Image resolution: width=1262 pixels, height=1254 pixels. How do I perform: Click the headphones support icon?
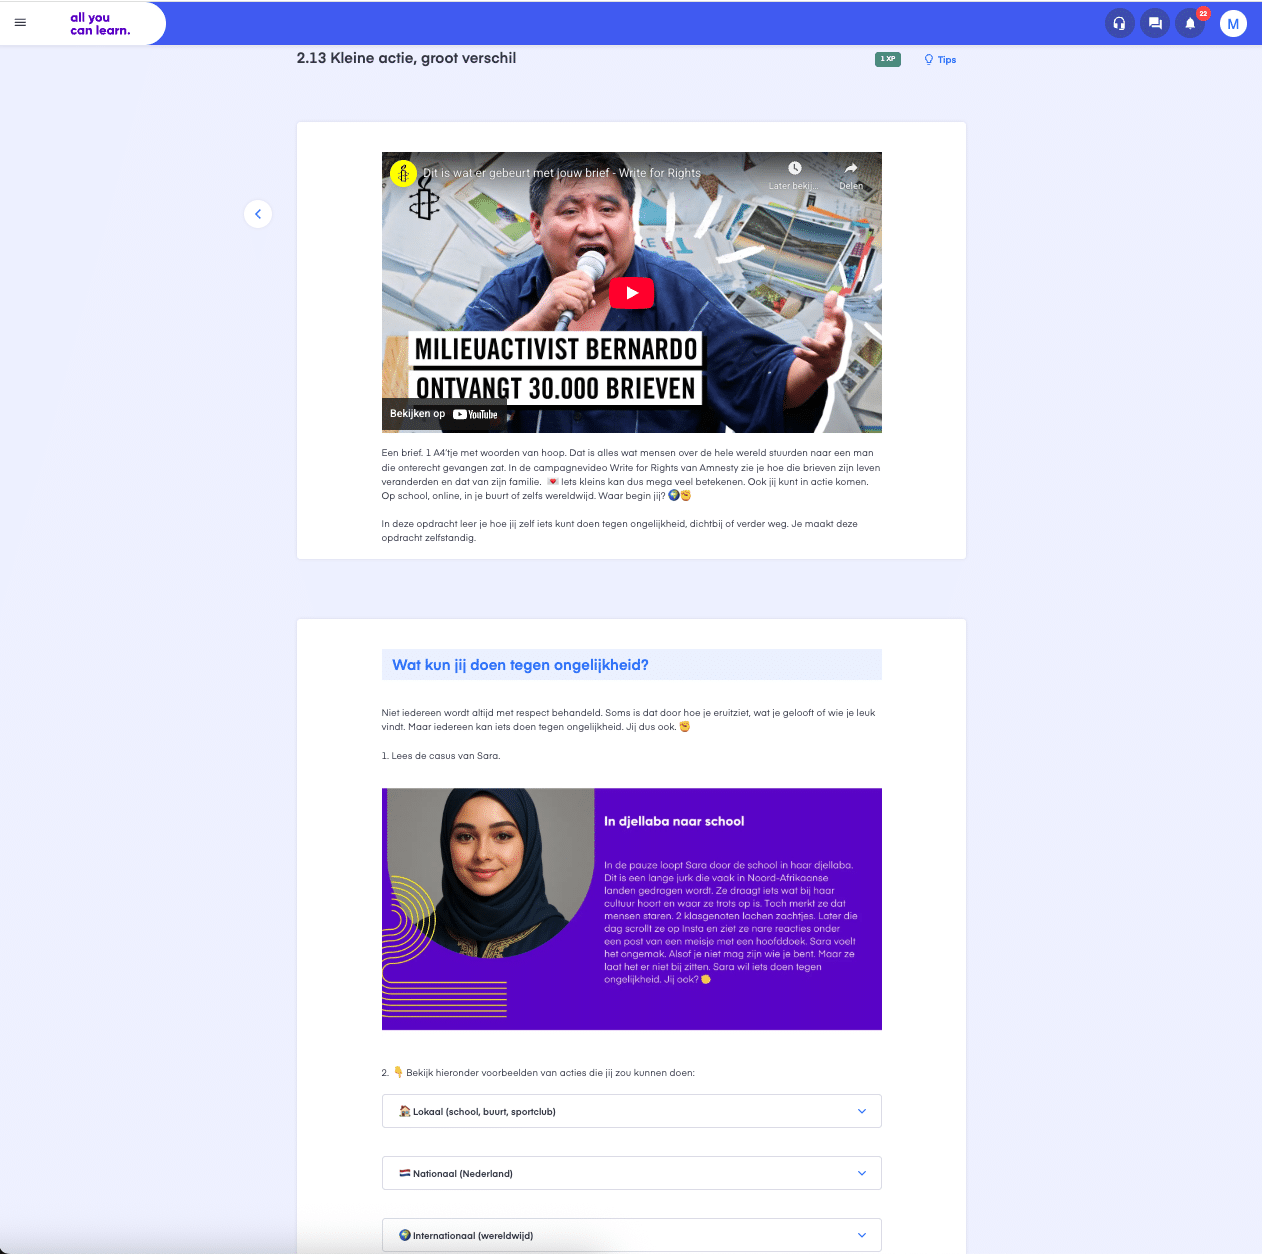coord(1119,23)
